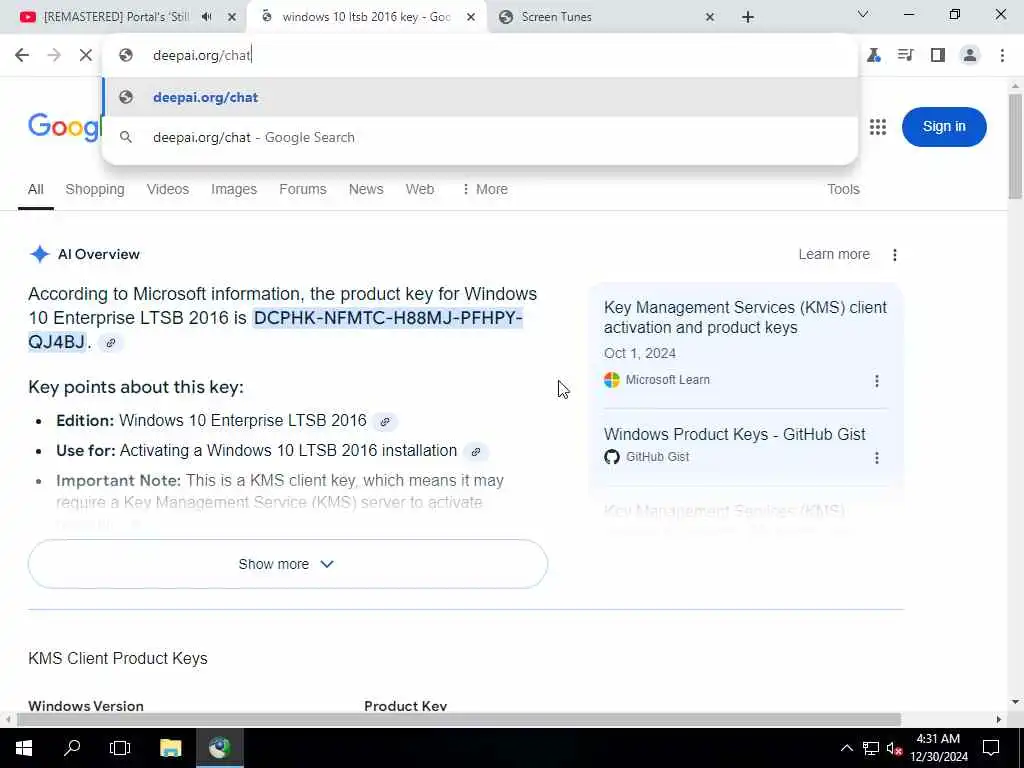This screenshot has width=1024, height=768.
Task: Open the search Tools options
Action: (843, 189)
